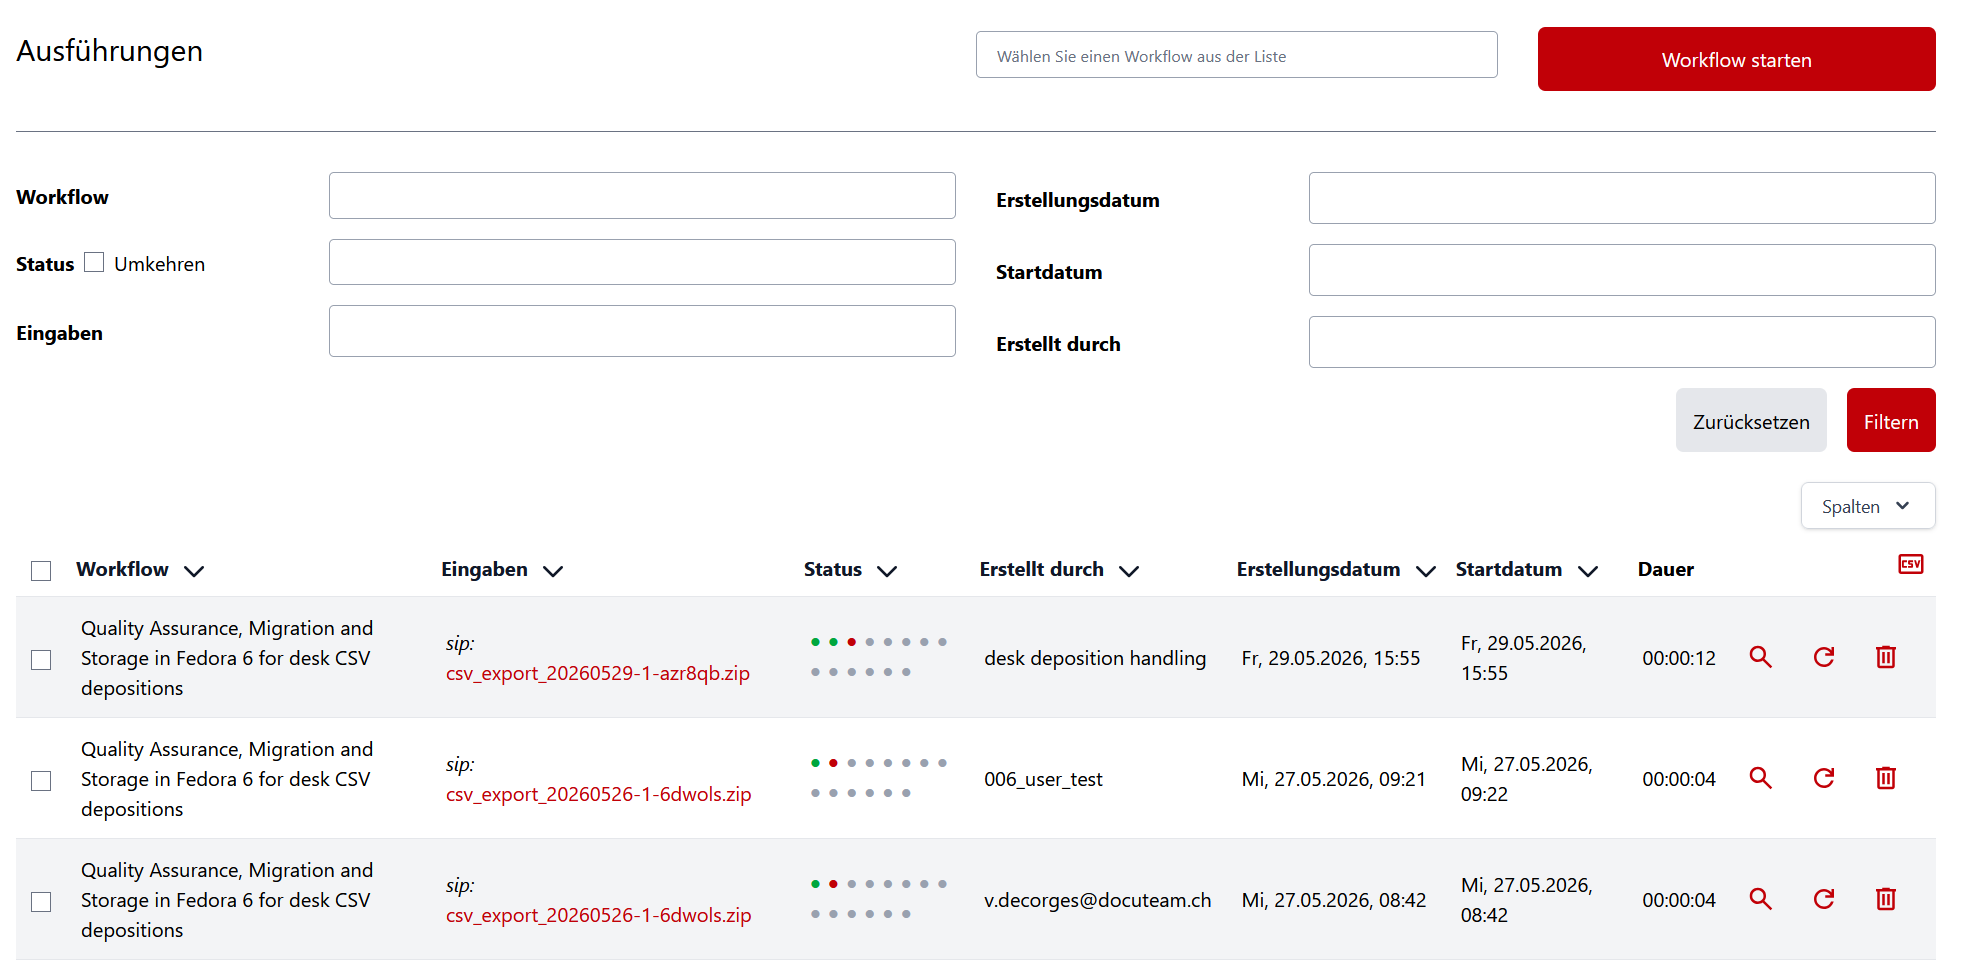The image size is (1963, 968).
Task: Focus the Eingaben filter input field
Action: point(642,331)
